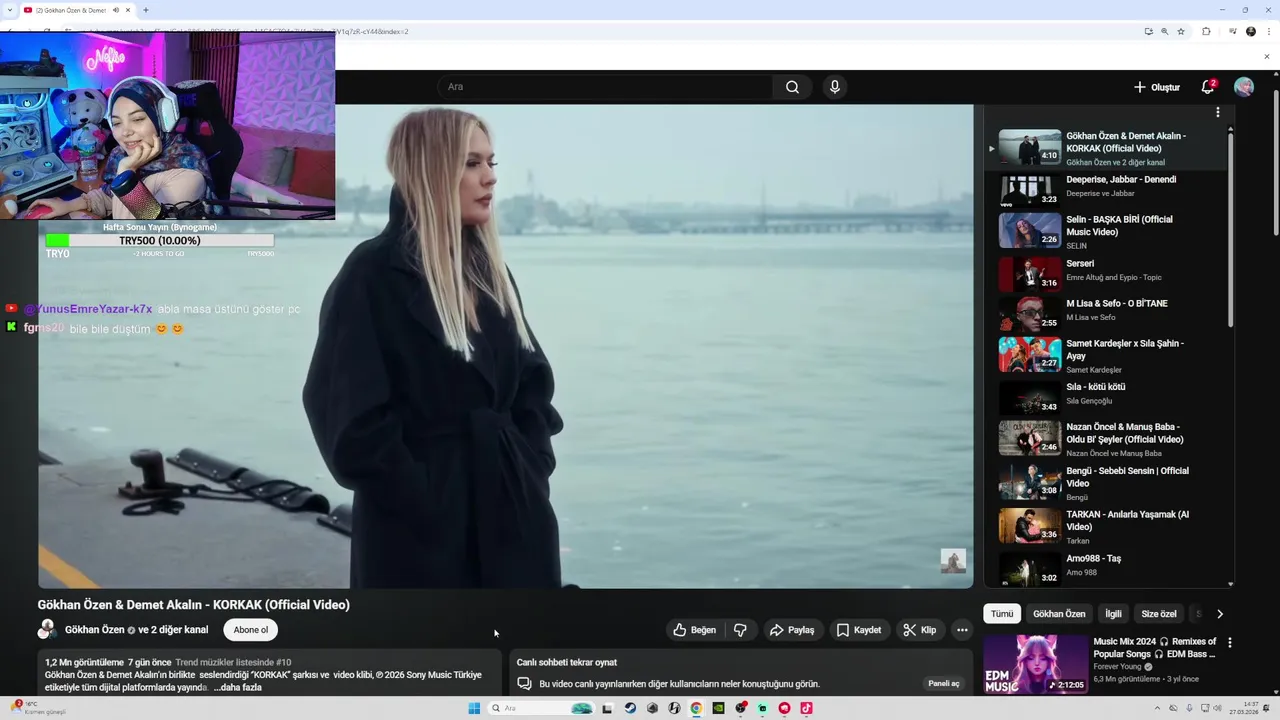1280x720 pixels.
Task: Close the Gökhan Özen browser tab
Action: (x=128, y=10)
